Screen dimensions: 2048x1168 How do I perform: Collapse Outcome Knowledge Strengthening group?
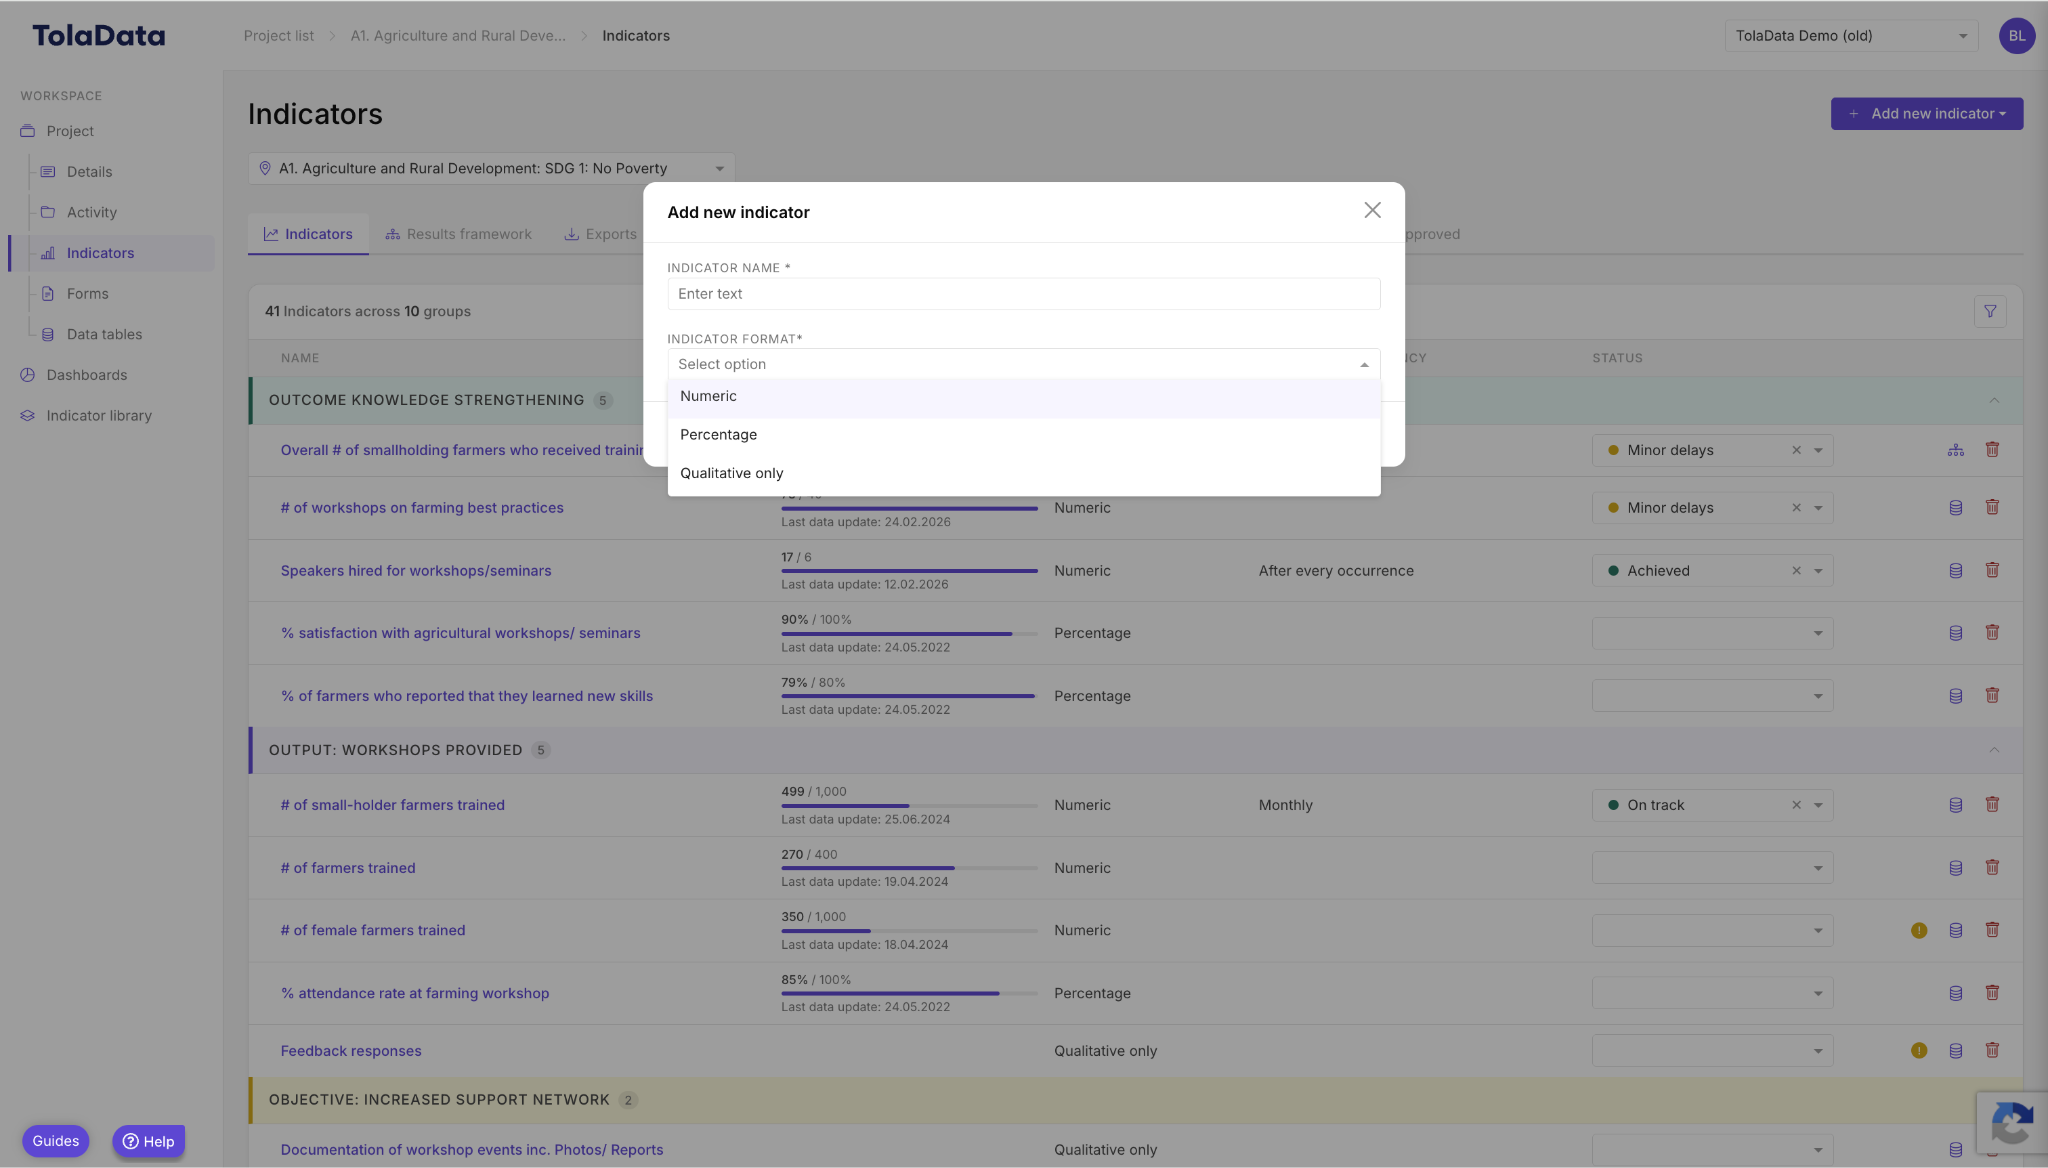[x=1993, y=400]
